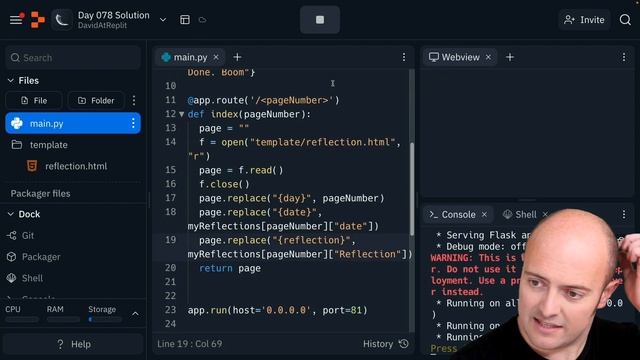Click the @app.route decorator line

click(x=263, y=100)
